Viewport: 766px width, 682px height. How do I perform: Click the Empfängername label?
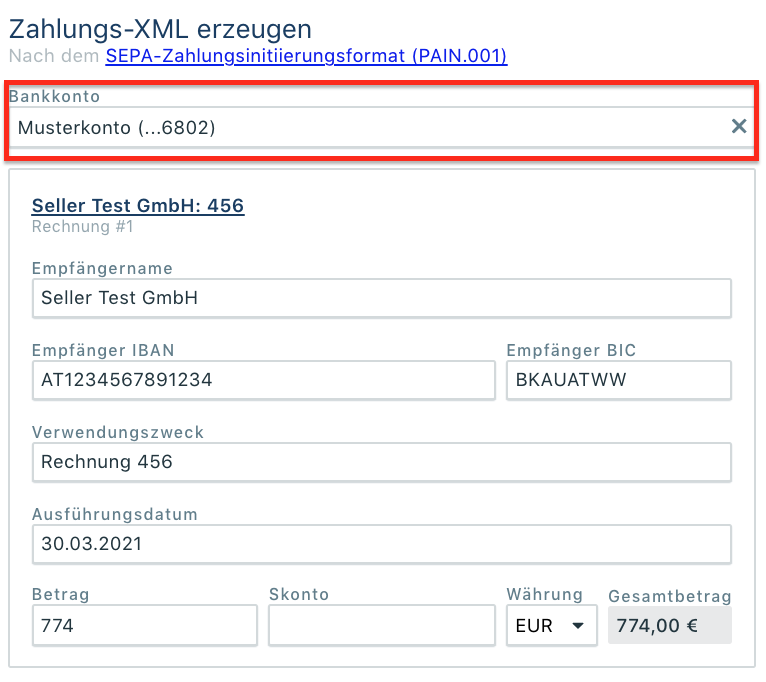tap(102, 268)
